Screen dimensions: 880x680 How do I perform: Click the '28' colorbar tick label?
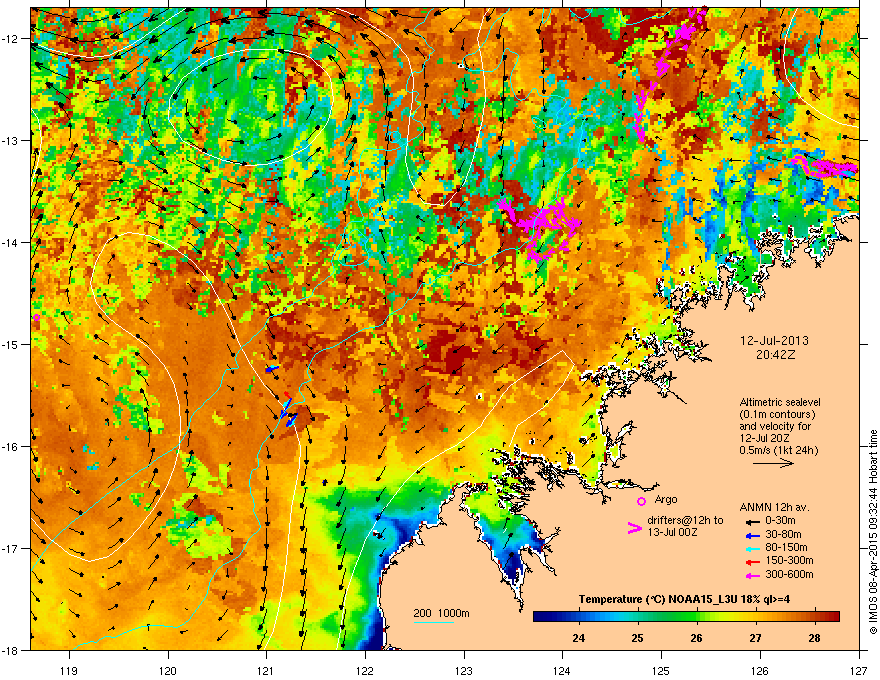(x=814, y=638)
